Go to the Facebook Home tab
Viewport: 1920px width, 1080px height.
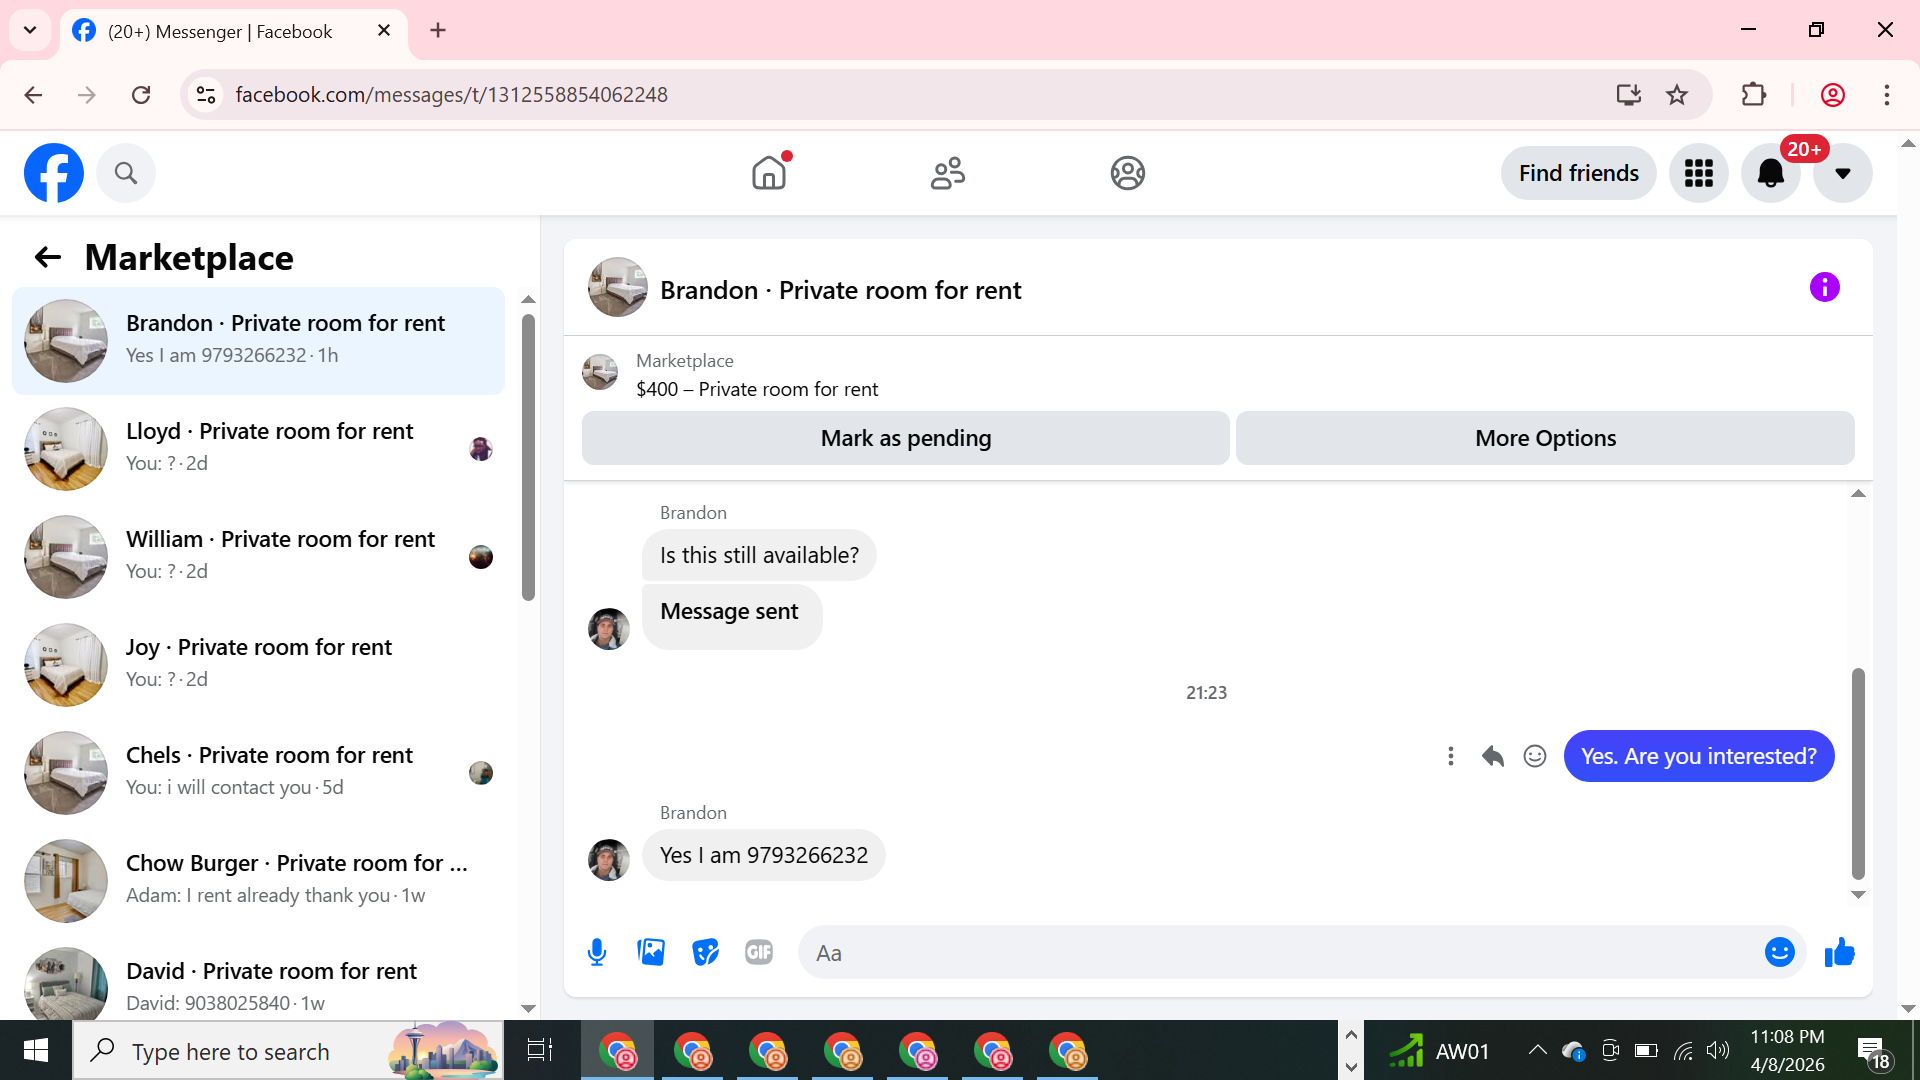[769, 173]
